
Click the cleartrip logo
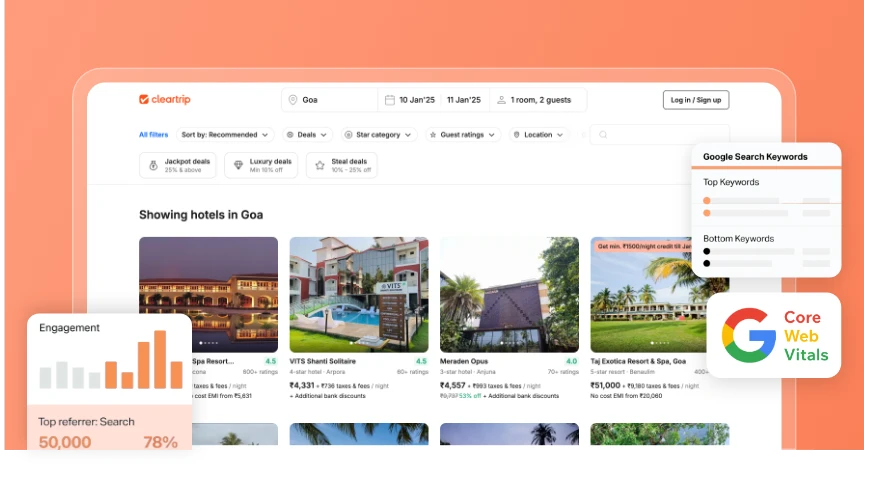click(x=165, y=99)
